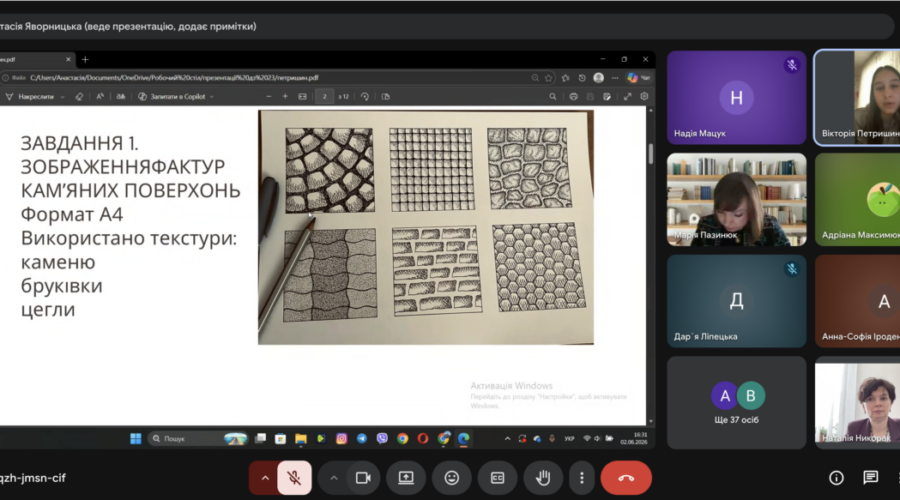The image size is (900, 500).
Task: Click the Read aloud icon in PDF toolbar
Action: pos(121,96)
